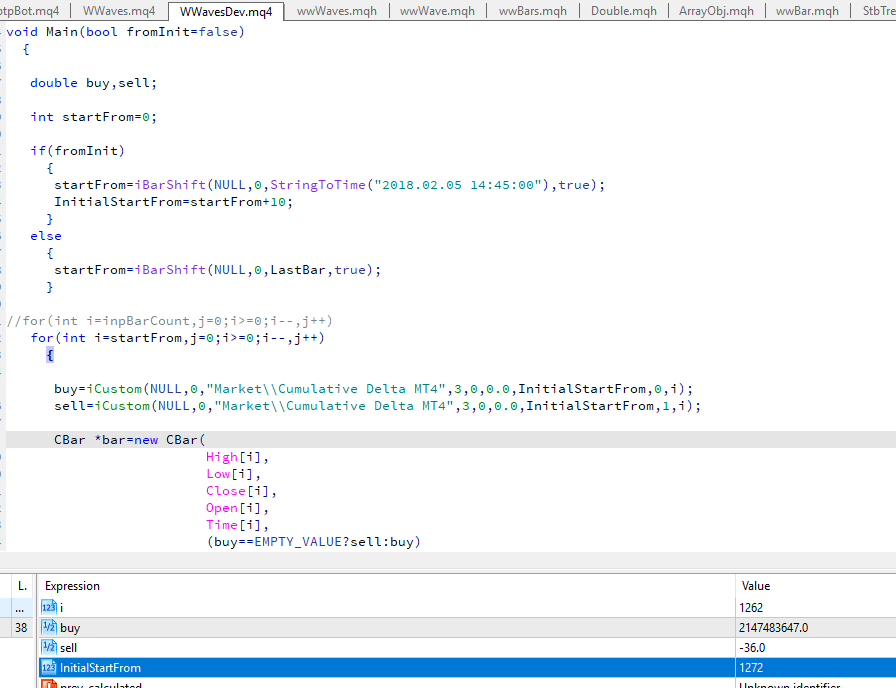Switch to the ArrayObj.mqh tab
Image resolution: width=896 pixels, height=688 pixels.
[x=716, y=11]
